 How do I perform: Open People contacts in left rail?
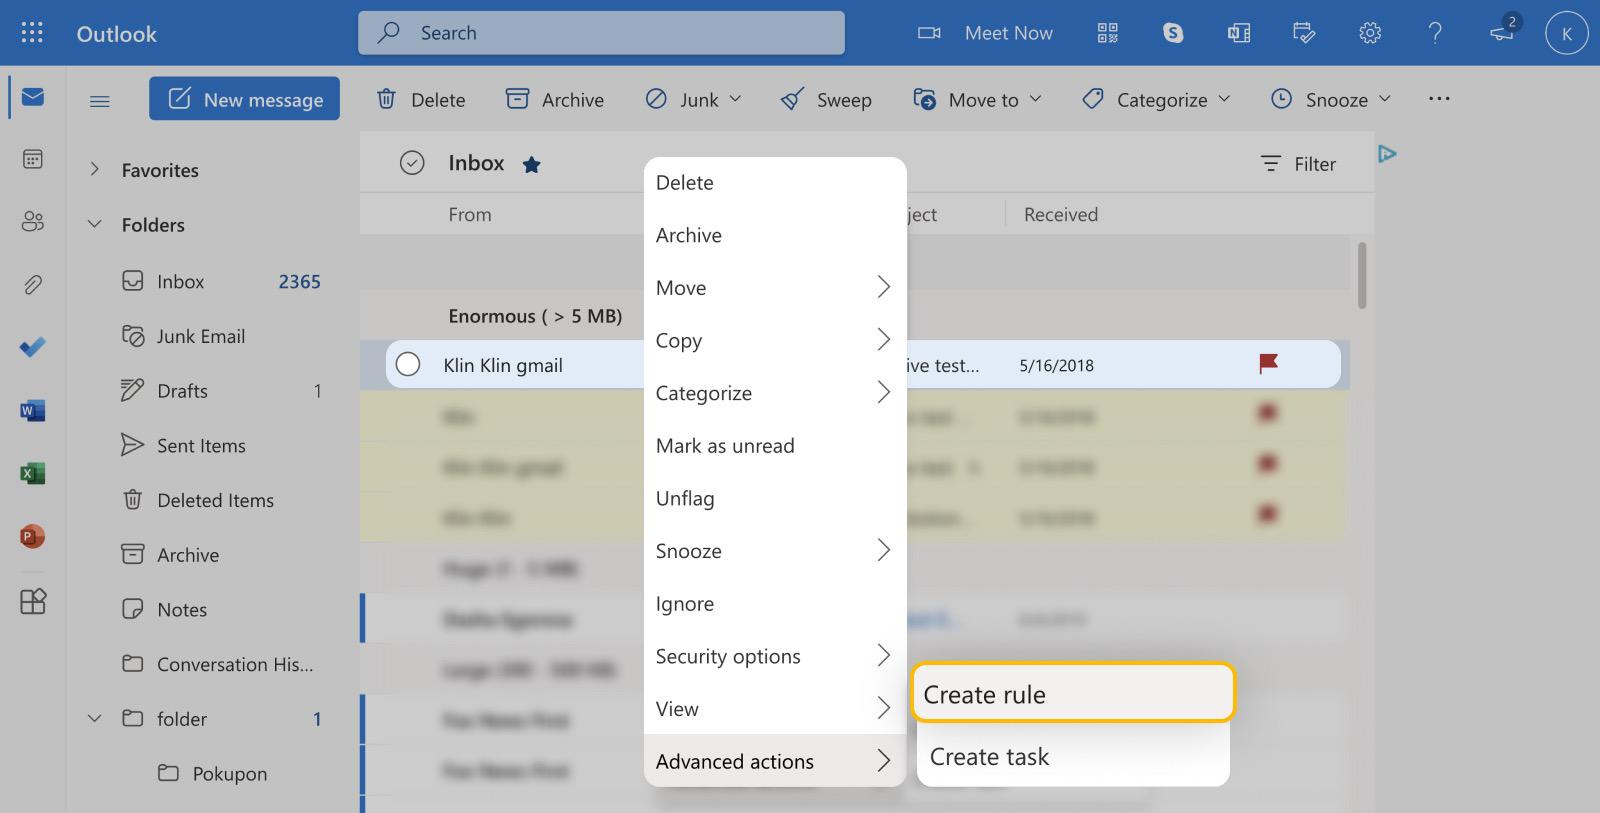pos(32,221)
